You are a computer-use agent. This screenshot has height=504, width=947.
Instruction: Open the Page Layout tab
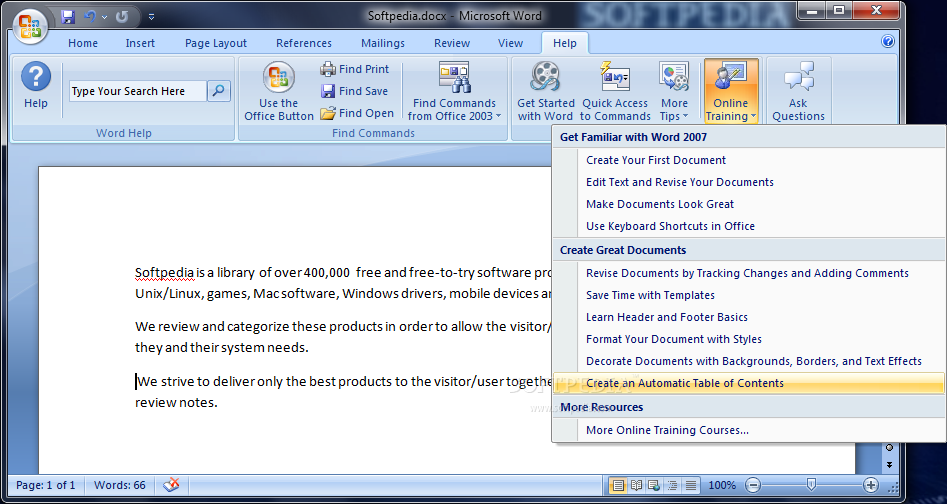coord(216,43)
